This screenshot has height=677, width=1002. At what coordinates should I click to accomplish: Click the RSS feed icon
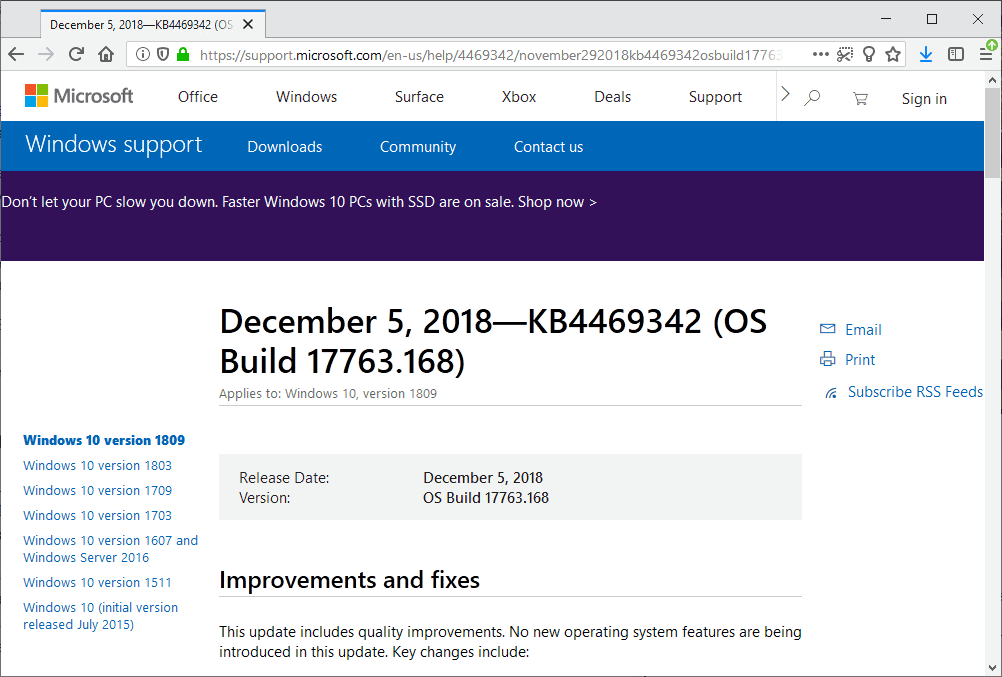point(831,393)
